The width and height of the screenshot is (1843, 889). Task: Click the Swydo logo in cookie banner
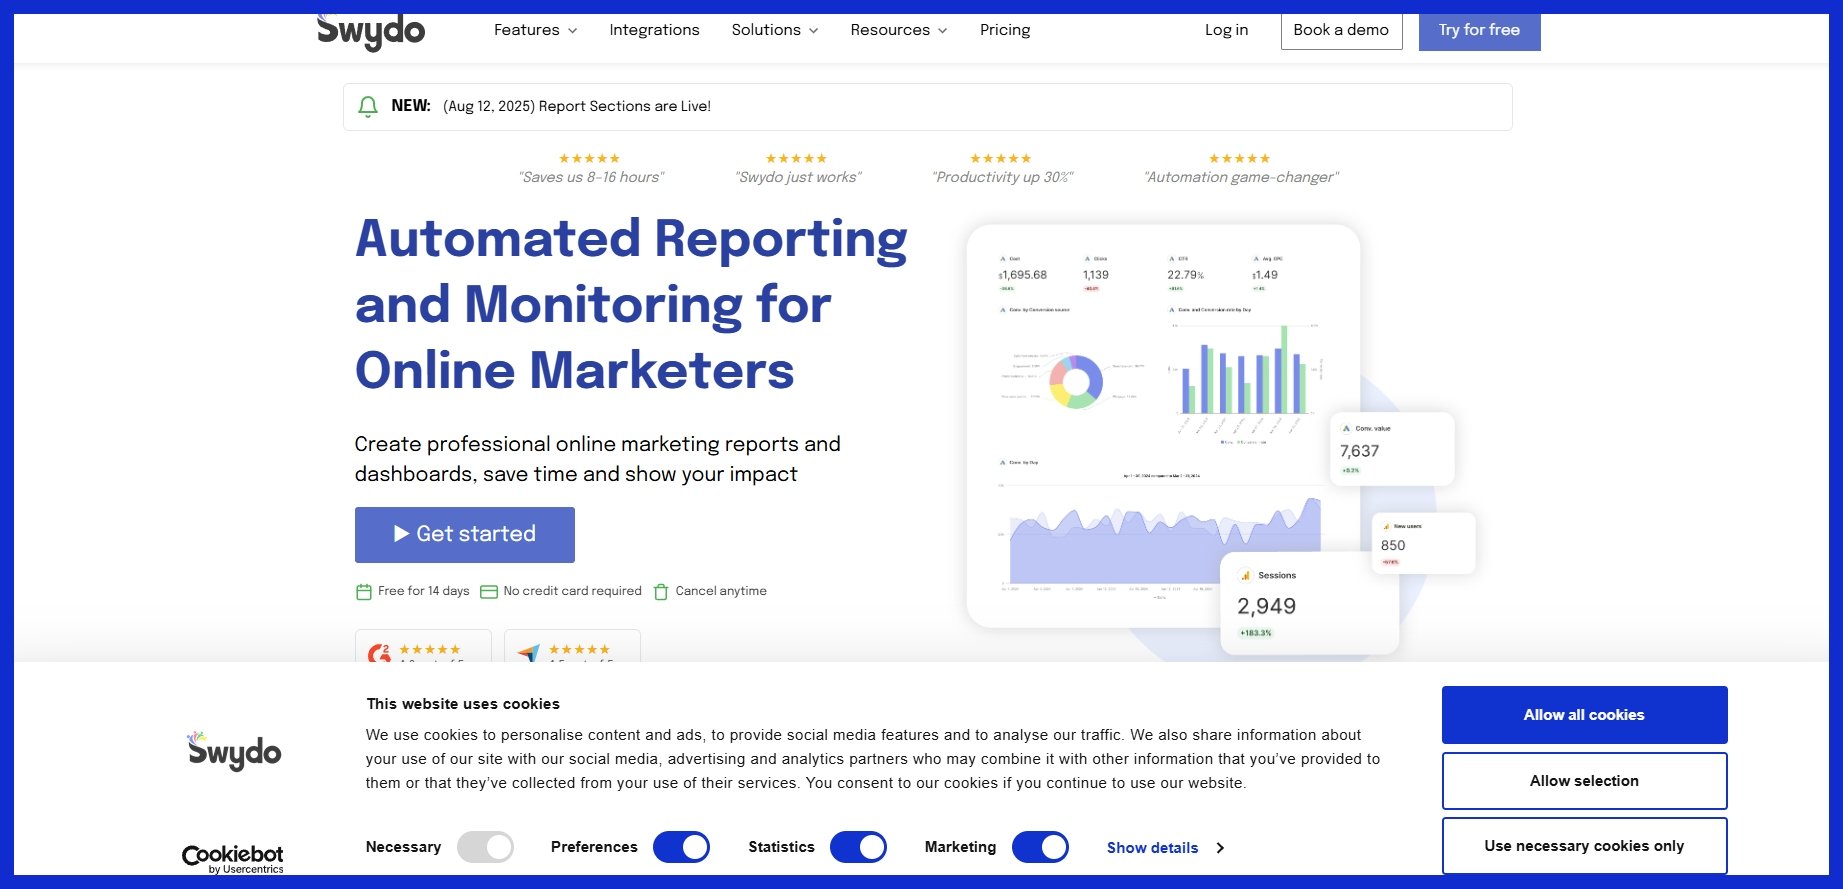click(234, 751)
